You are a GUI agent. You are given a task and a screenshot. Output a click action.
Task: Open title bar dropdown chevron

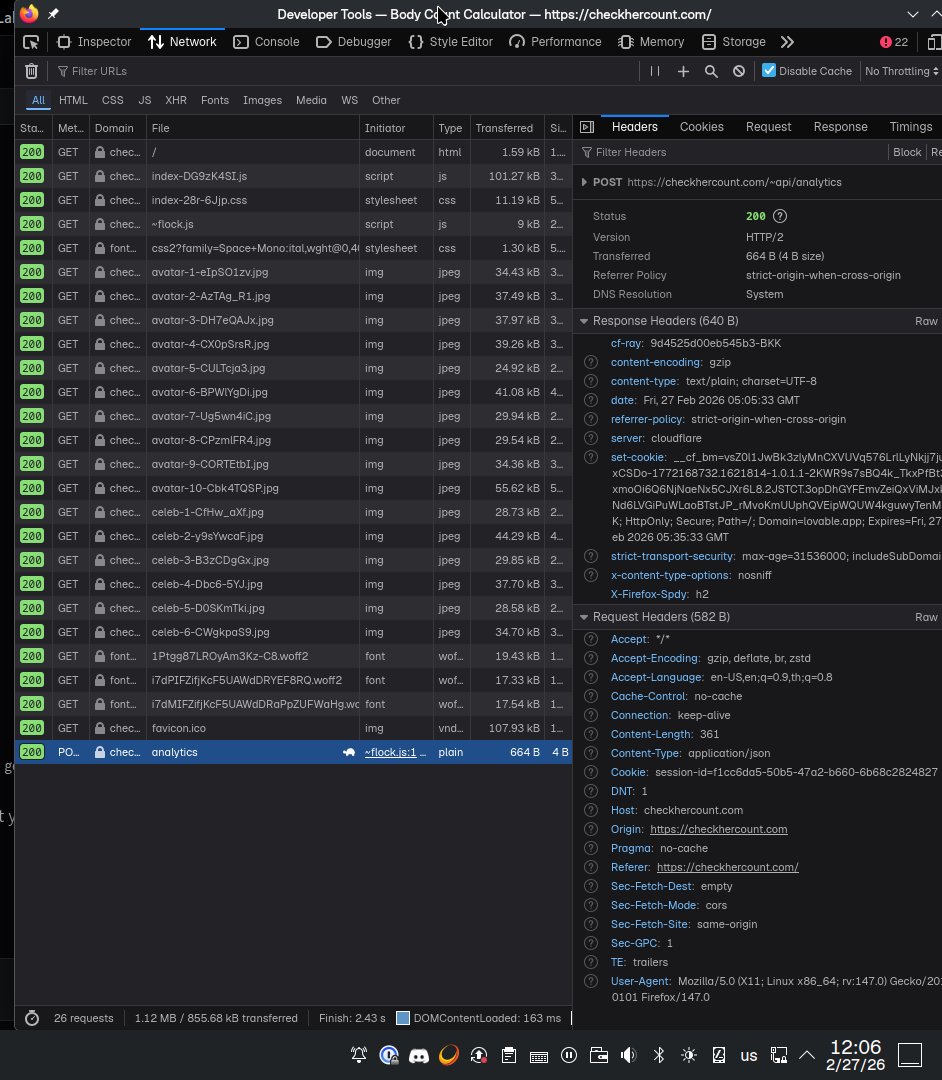(x=912, y=14)
